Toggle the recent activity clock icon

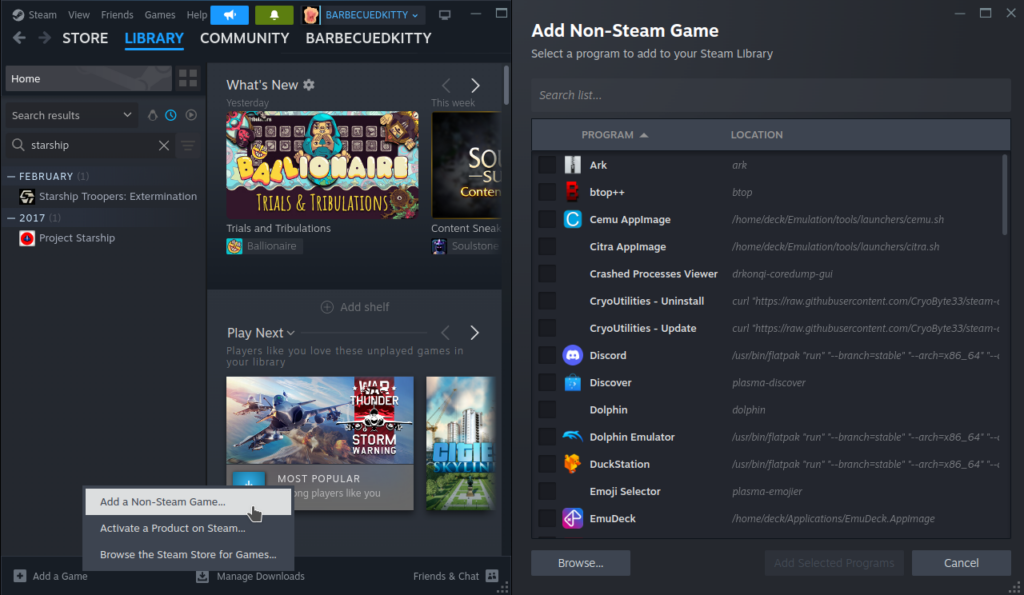(x=171, y=116)
